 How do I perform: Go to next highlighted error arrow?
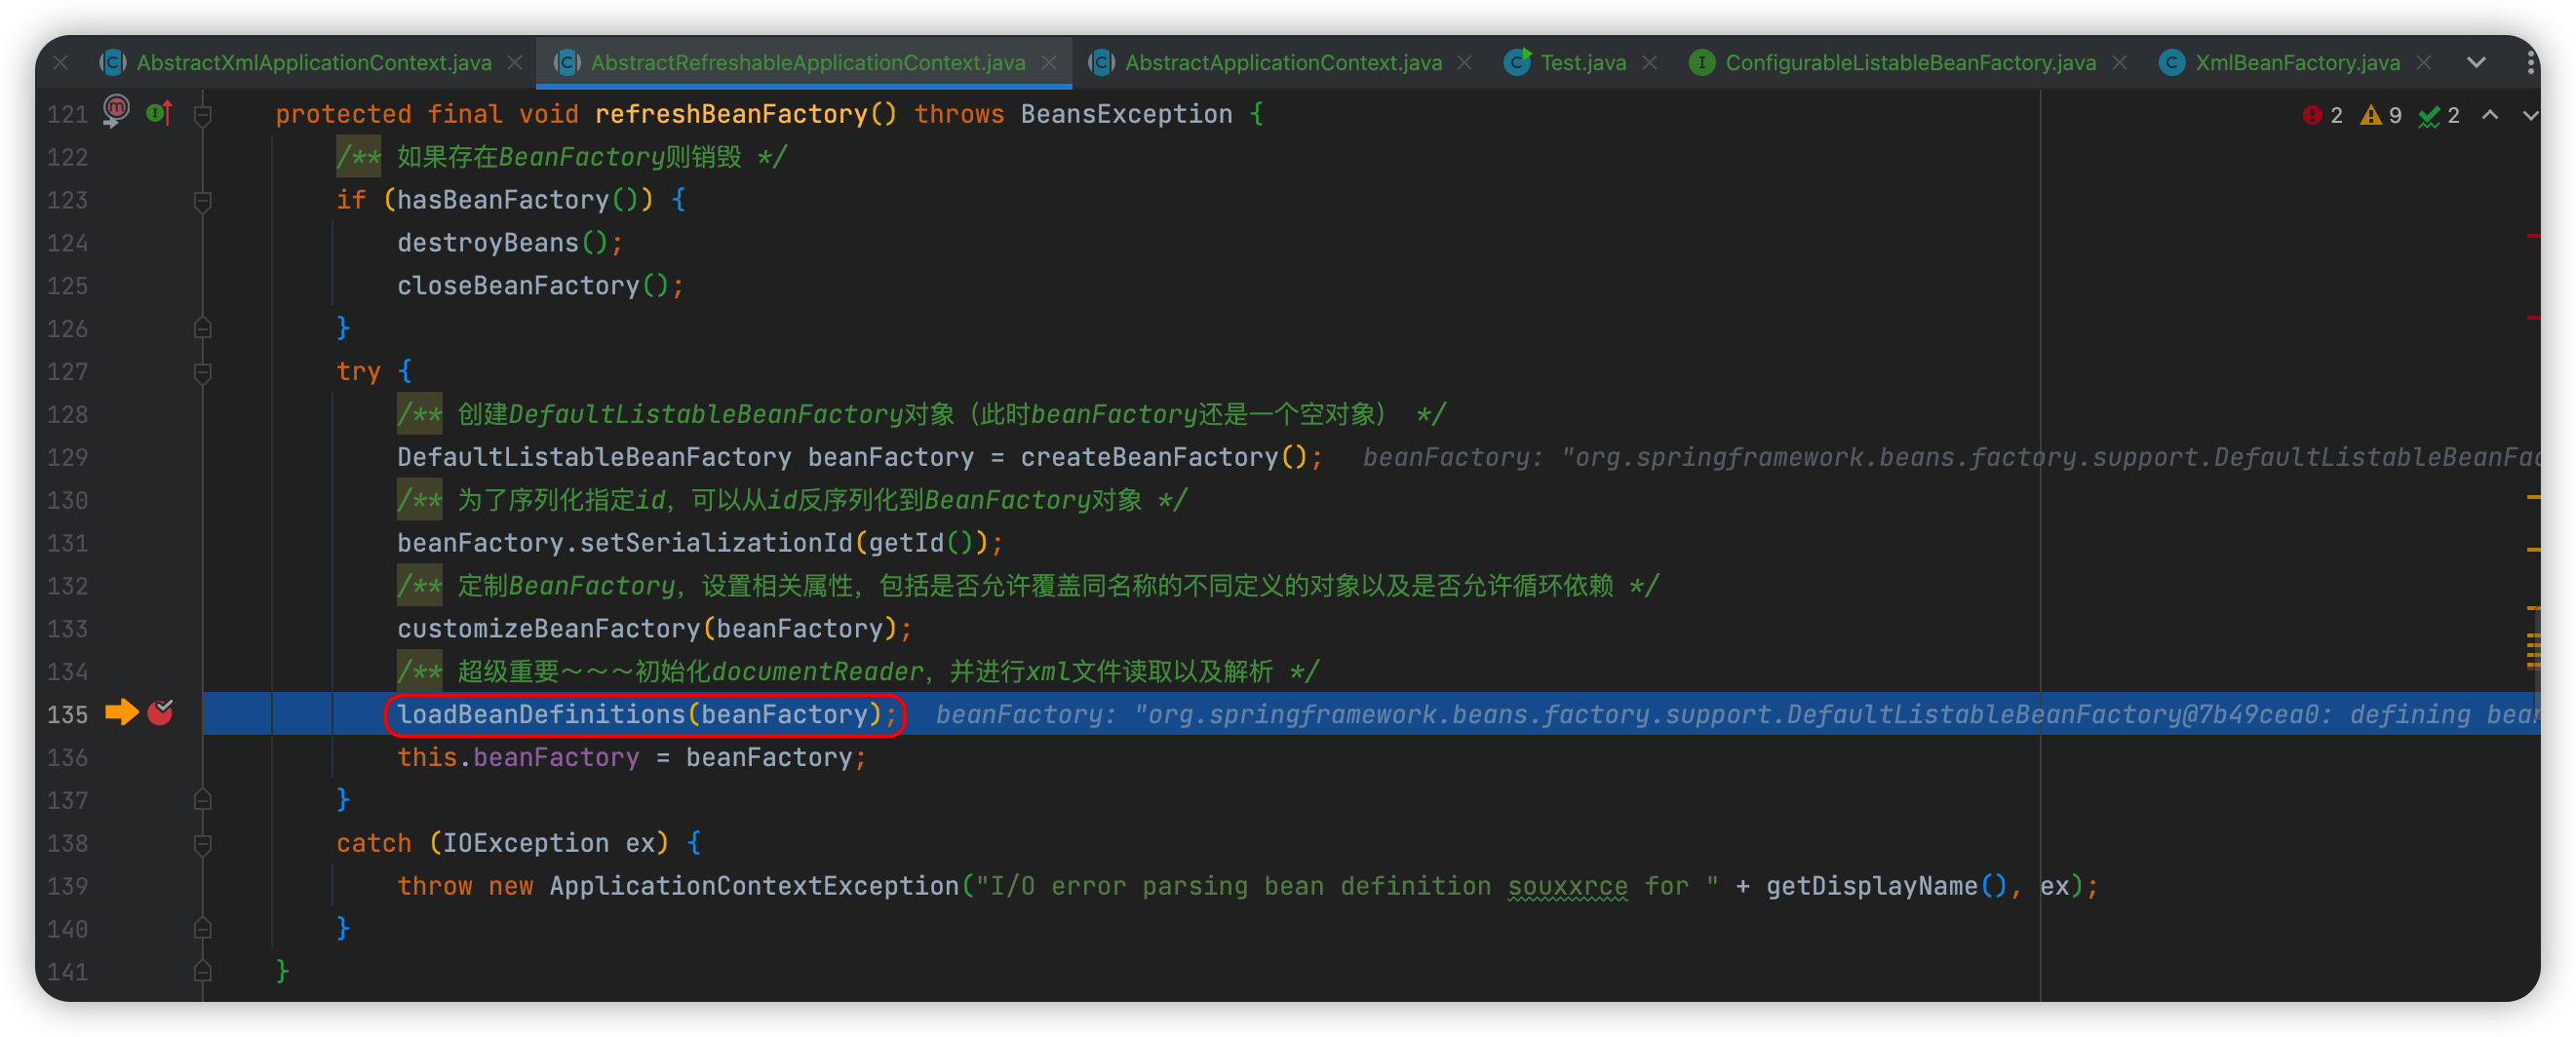[x=2530, y=115]
